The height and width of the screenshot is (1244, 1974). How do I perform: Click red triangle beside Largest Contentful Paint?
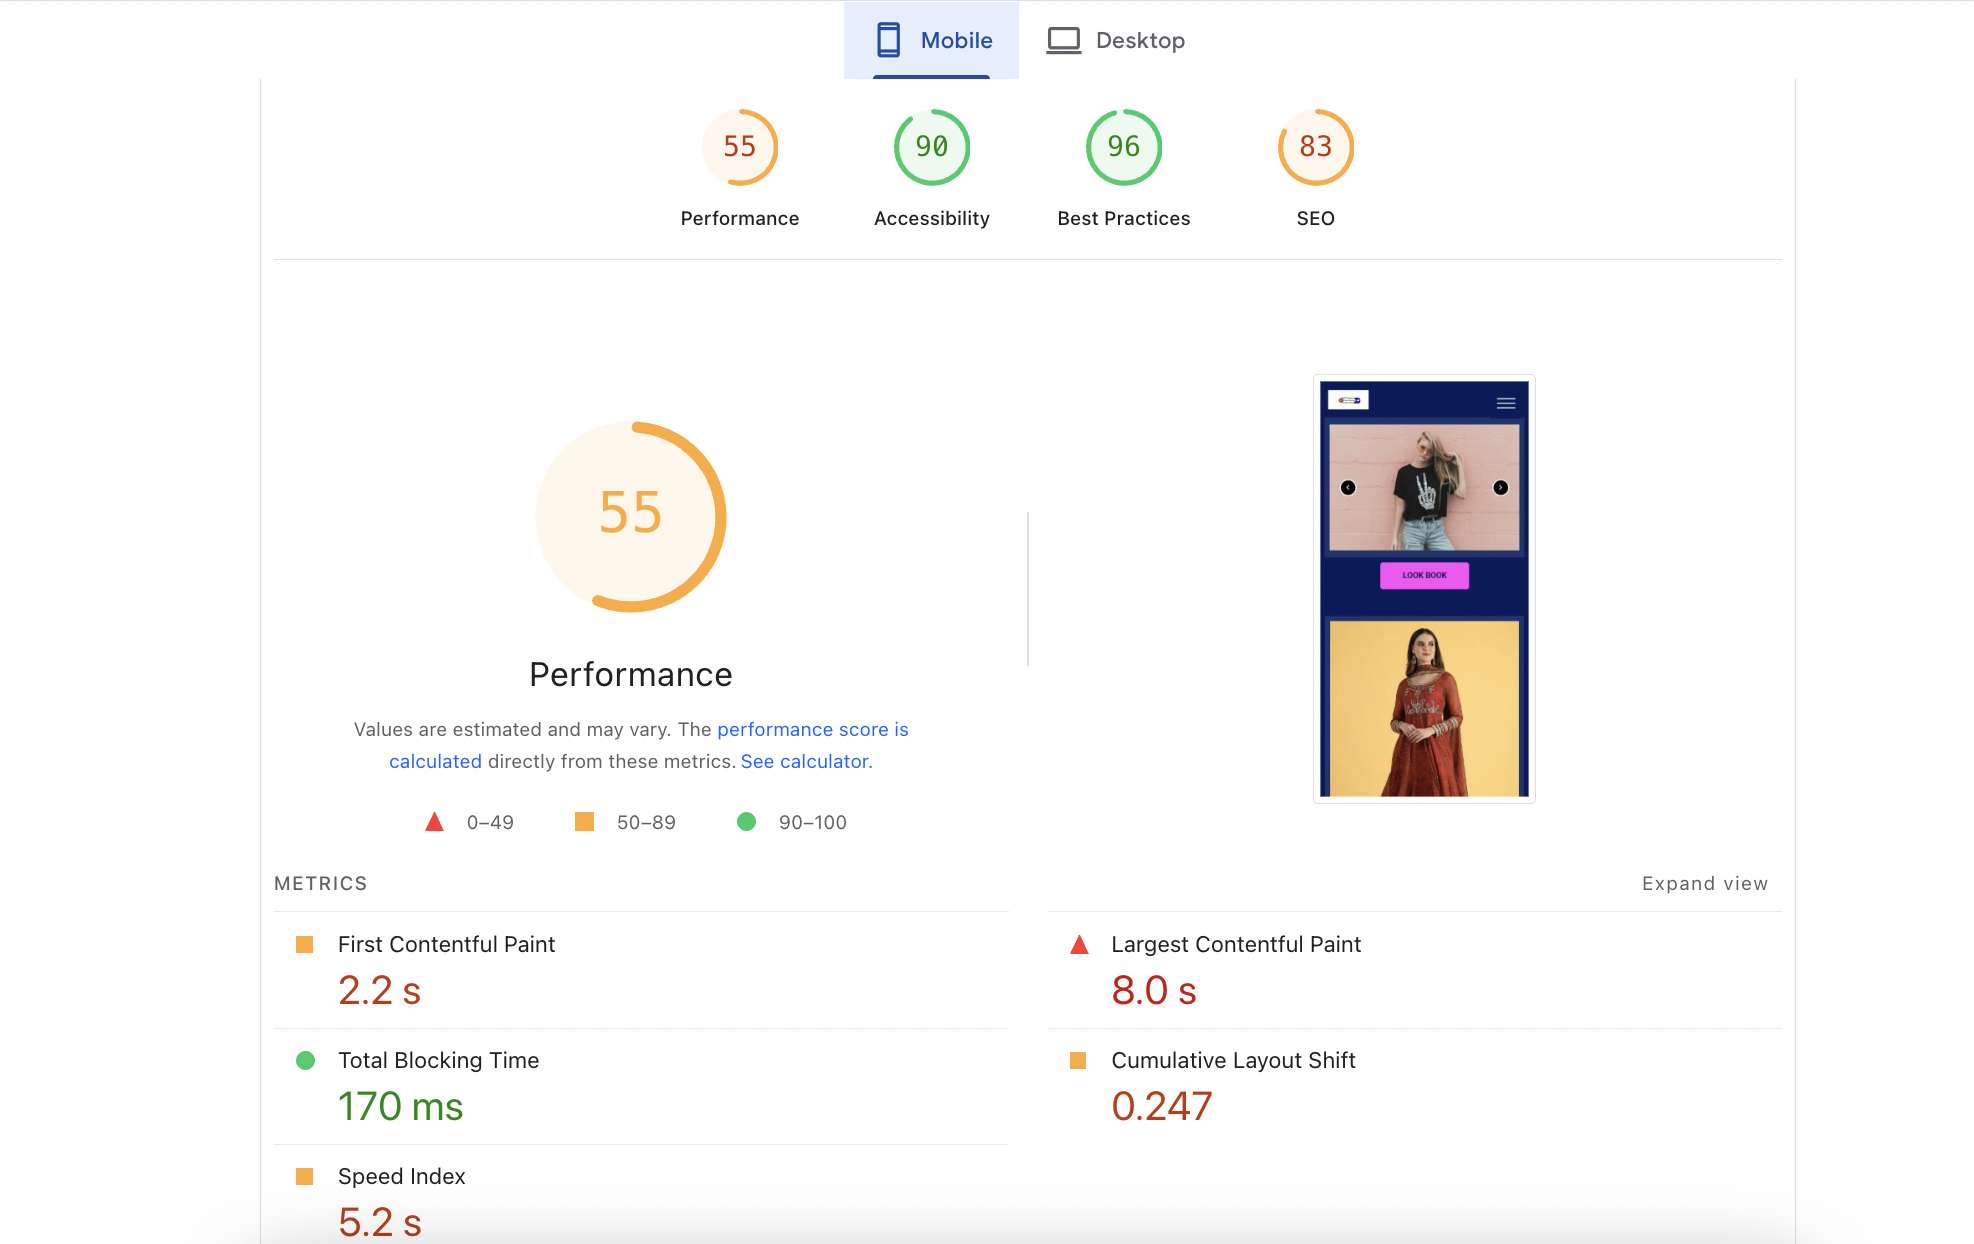pos(1079,945)
